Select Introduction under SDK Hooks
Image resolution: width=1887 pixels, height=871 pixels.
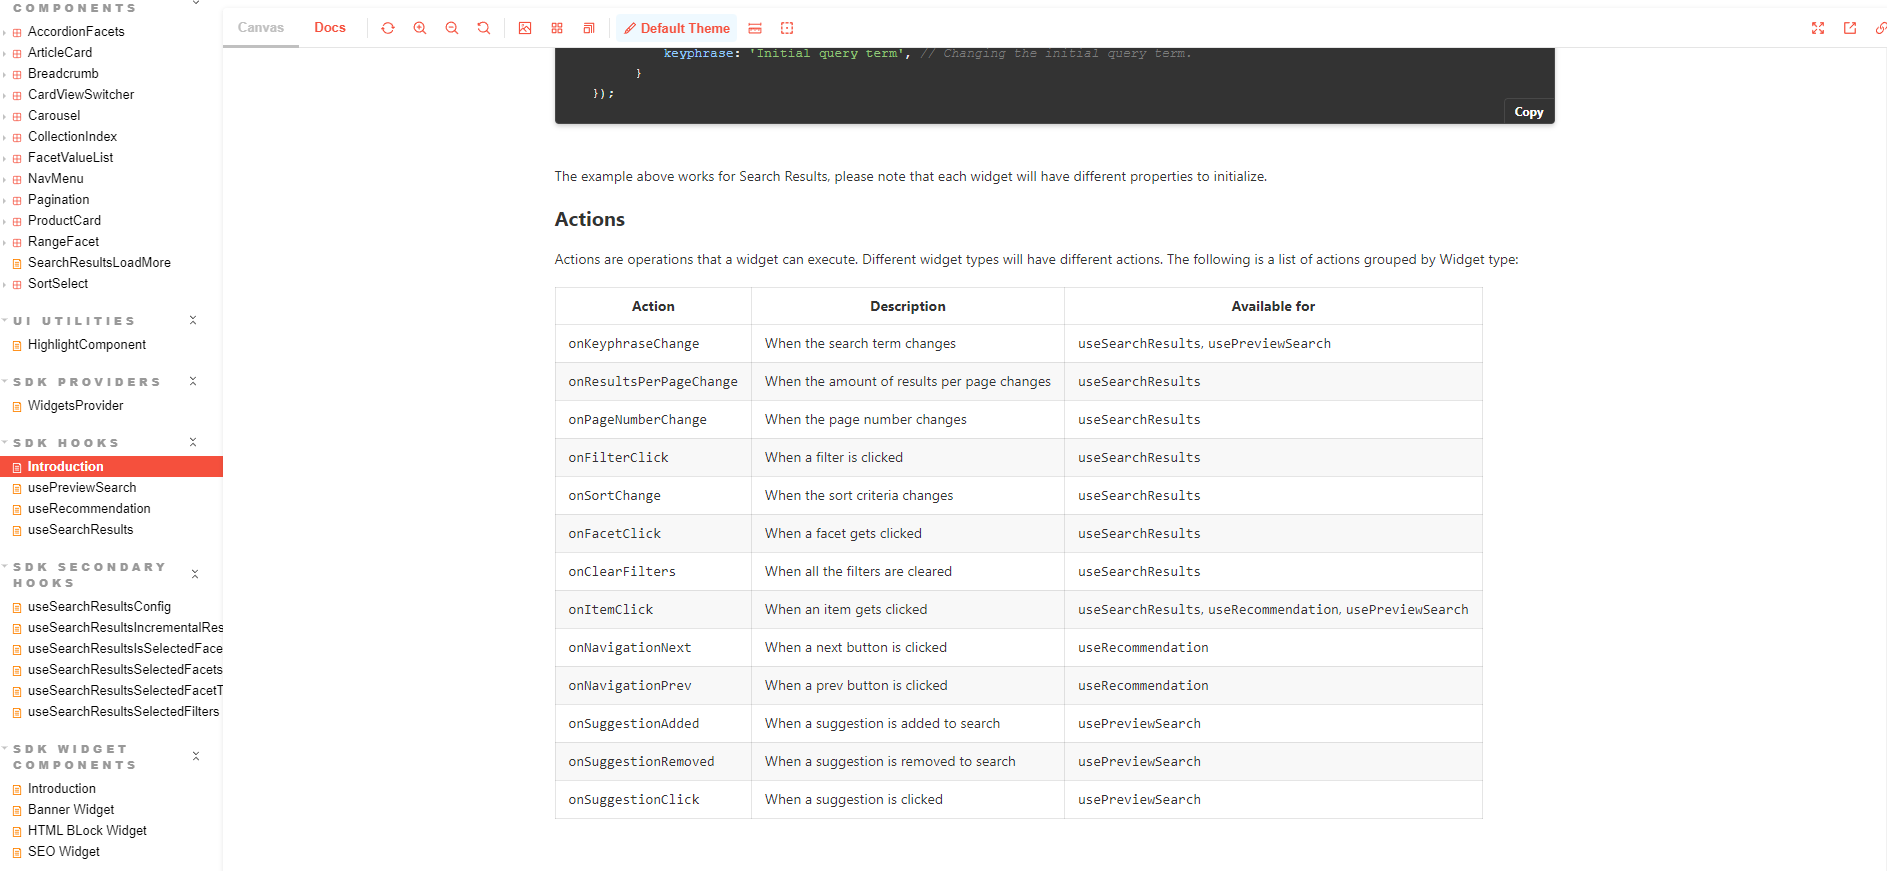click(111, 466)
